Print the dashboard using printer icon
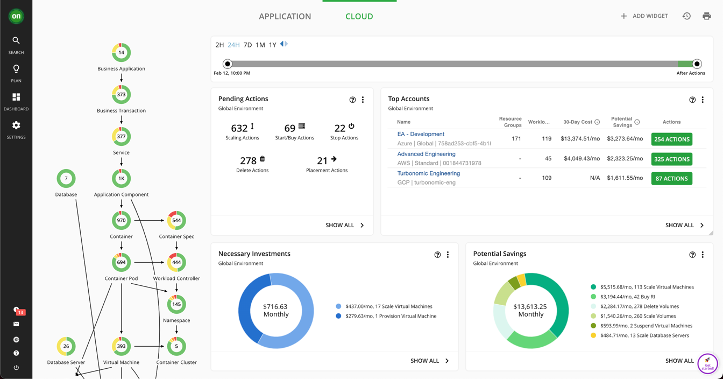724x380 pixels. click(x=706, y=16)
